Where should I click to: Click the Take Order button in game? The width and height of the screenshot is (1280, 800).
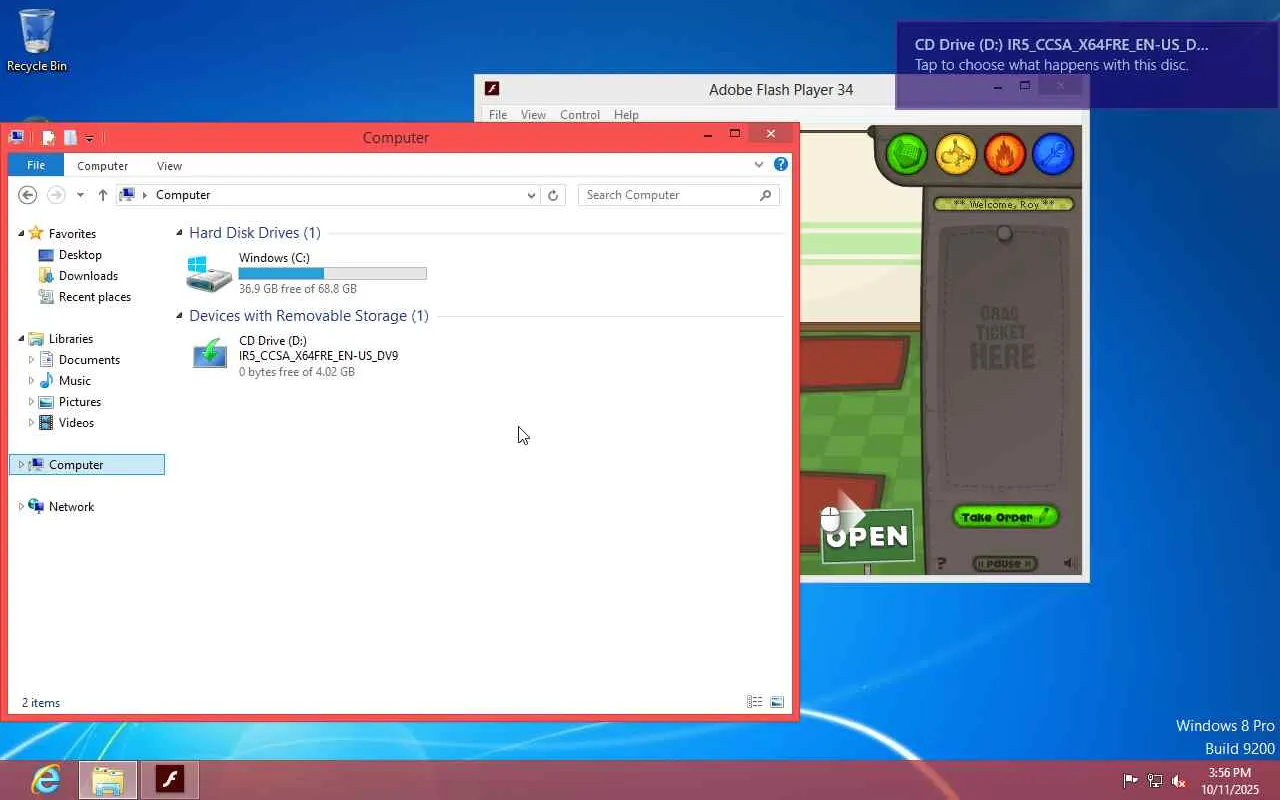coord(1005,517)
